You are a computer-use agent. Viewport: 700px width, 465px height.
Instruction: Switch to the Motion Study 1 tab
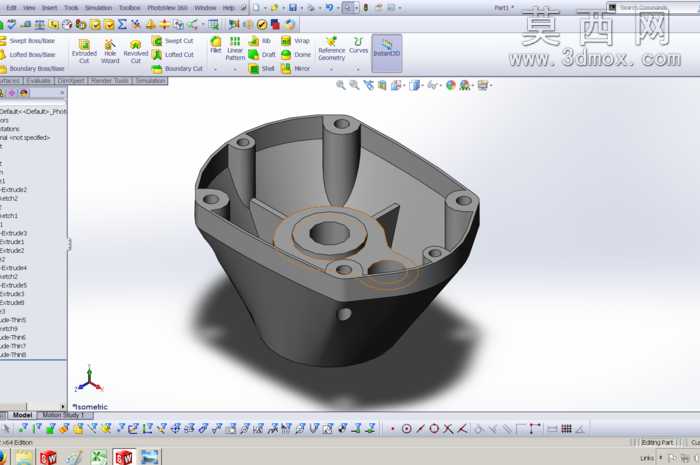point(63,415)
